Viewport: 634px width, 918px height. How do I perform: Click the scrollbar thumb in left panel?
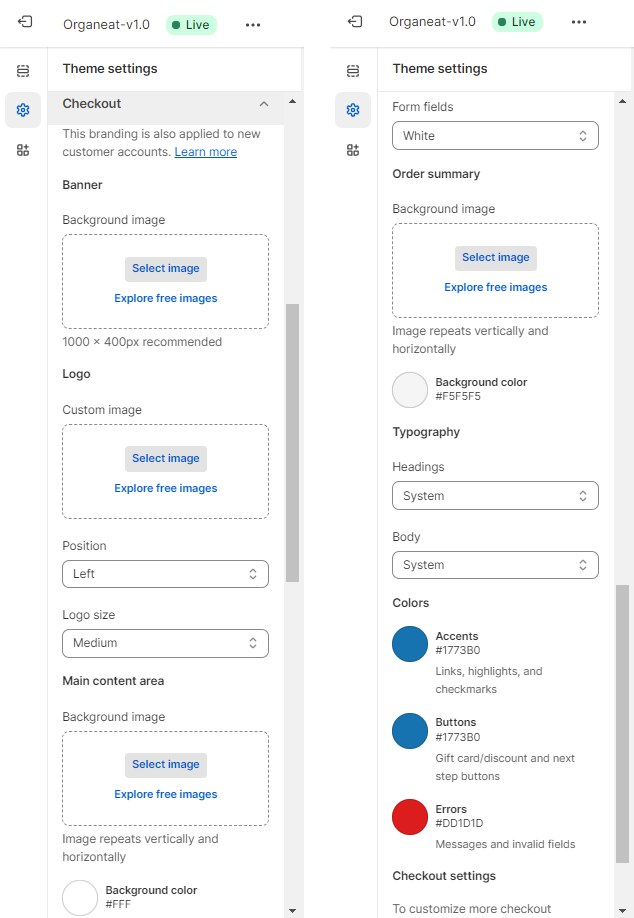pyautogui.click(x=292, y=443)
